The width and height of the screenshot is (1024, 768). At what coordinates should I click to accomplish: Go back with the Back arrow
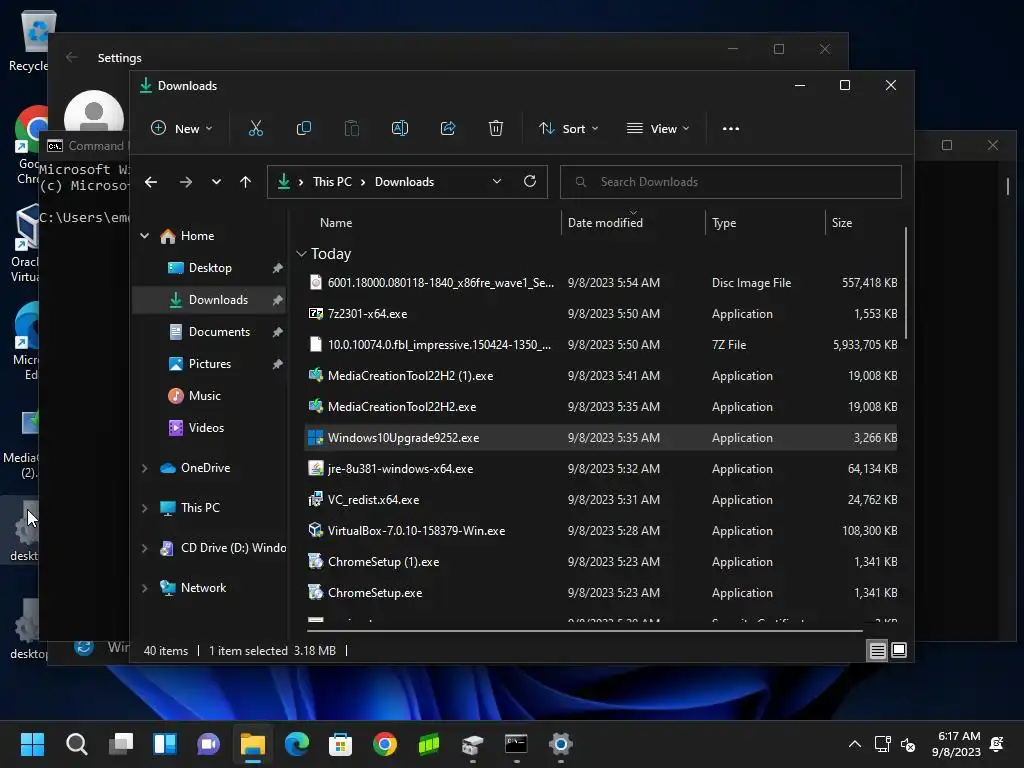point(151,182)
